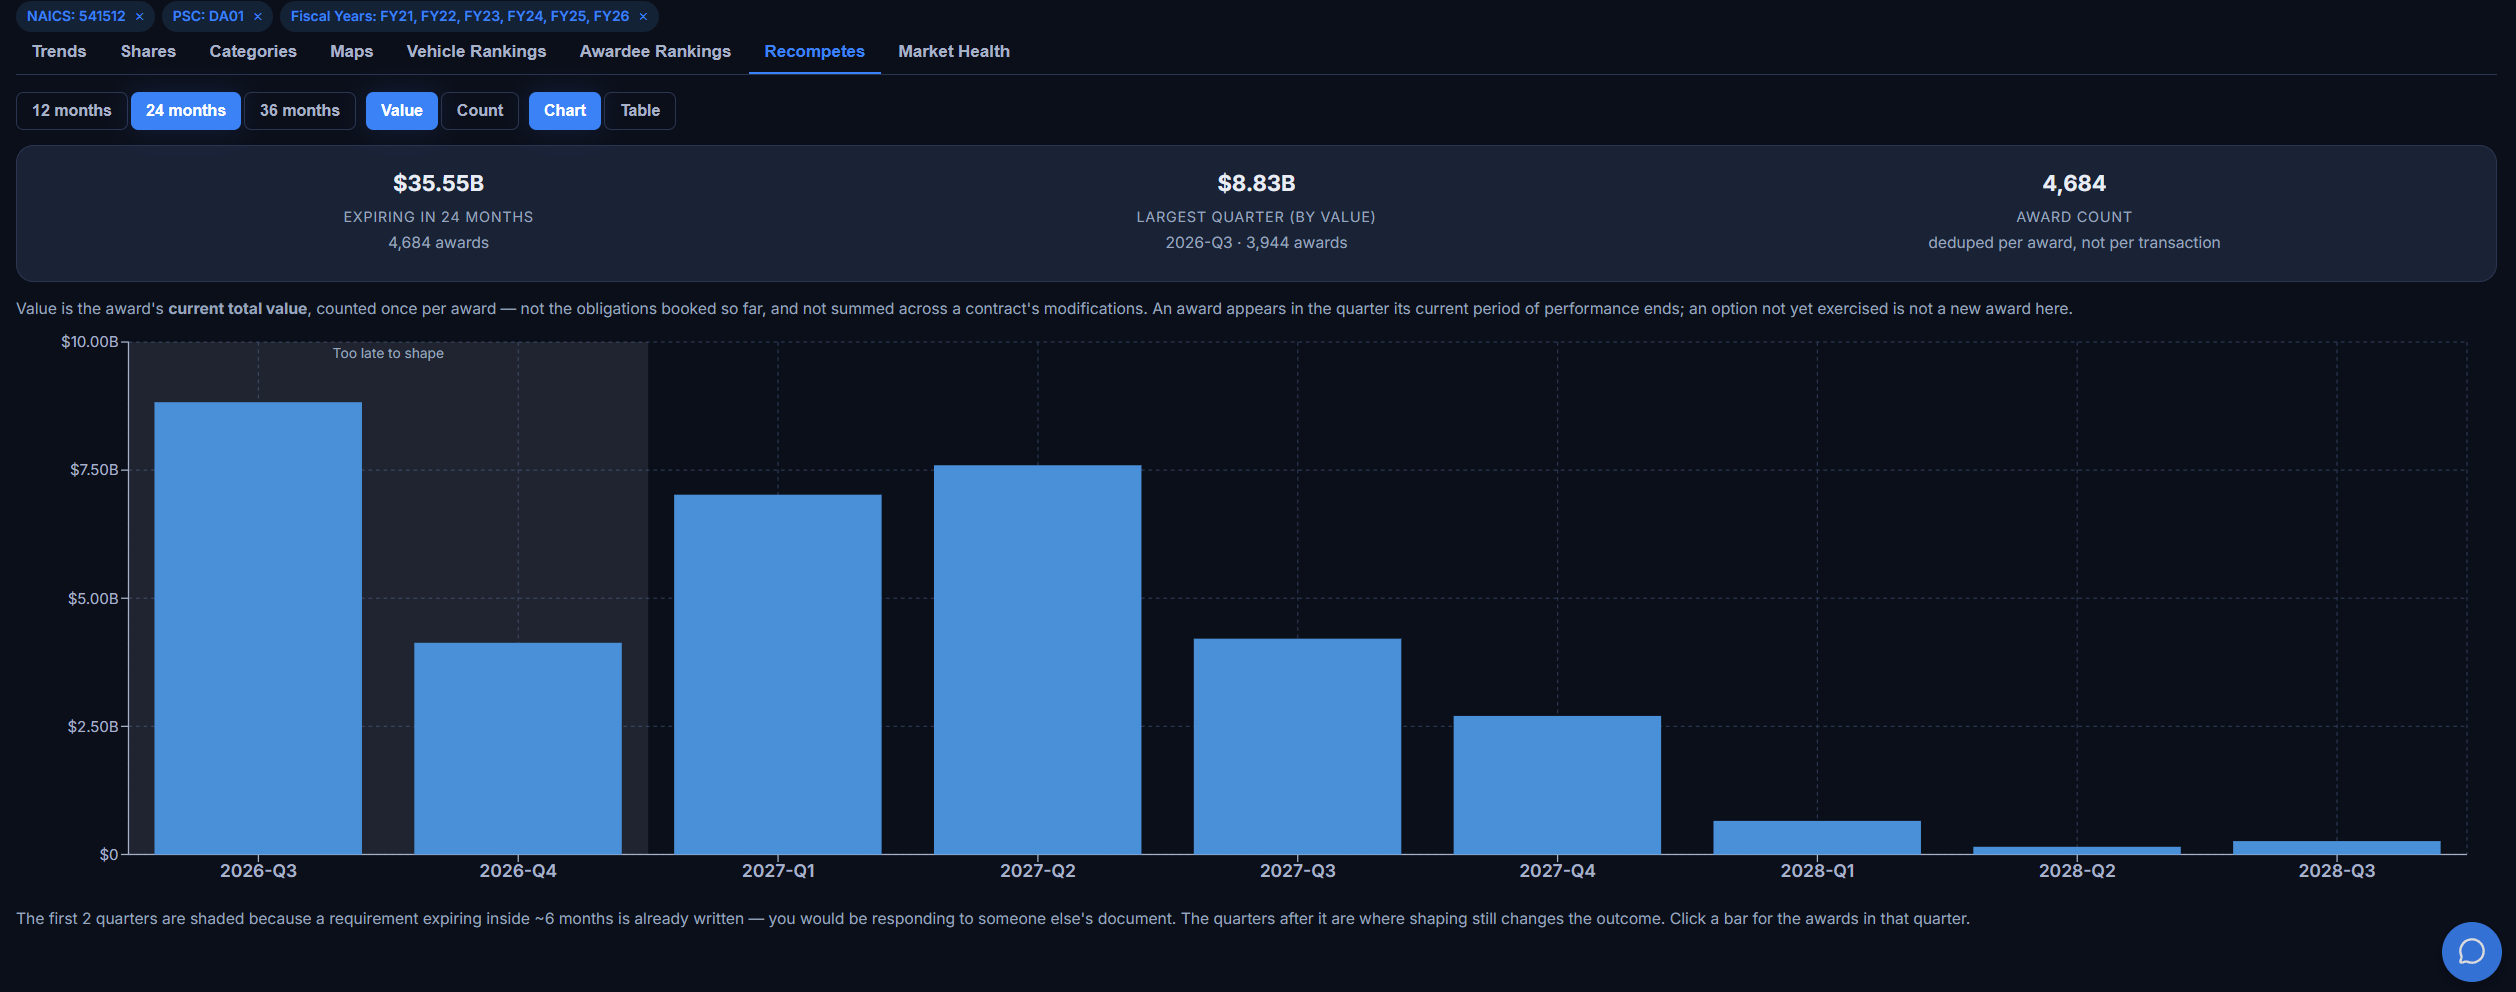Open the Awardee Rankings tab
2516x992 pixels.
pos(655,51)
